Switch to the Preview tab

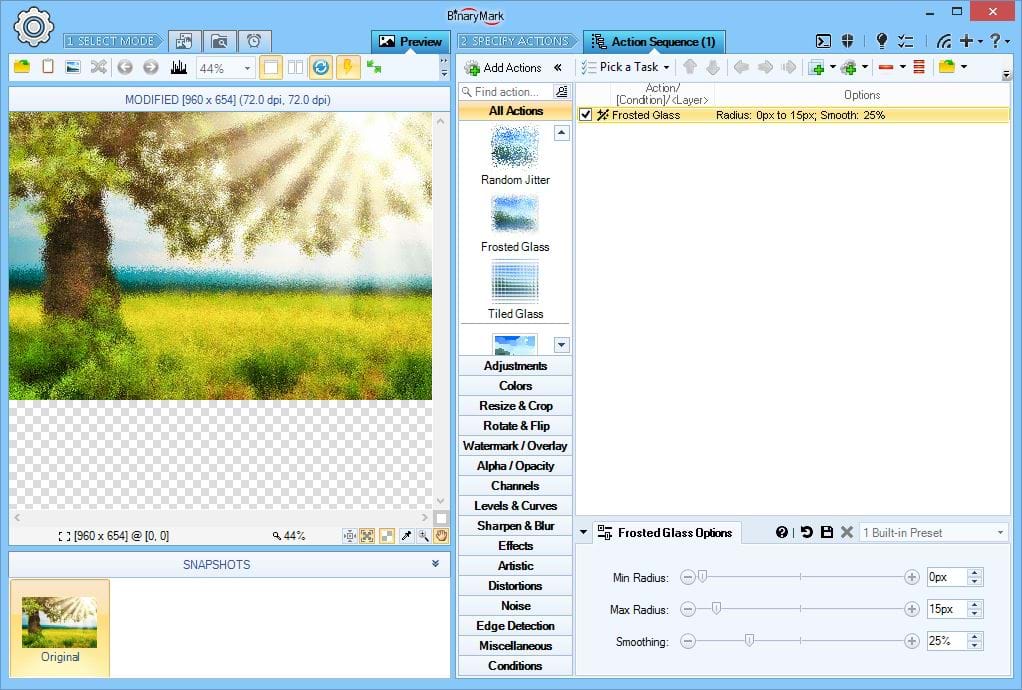click(410, 42)
